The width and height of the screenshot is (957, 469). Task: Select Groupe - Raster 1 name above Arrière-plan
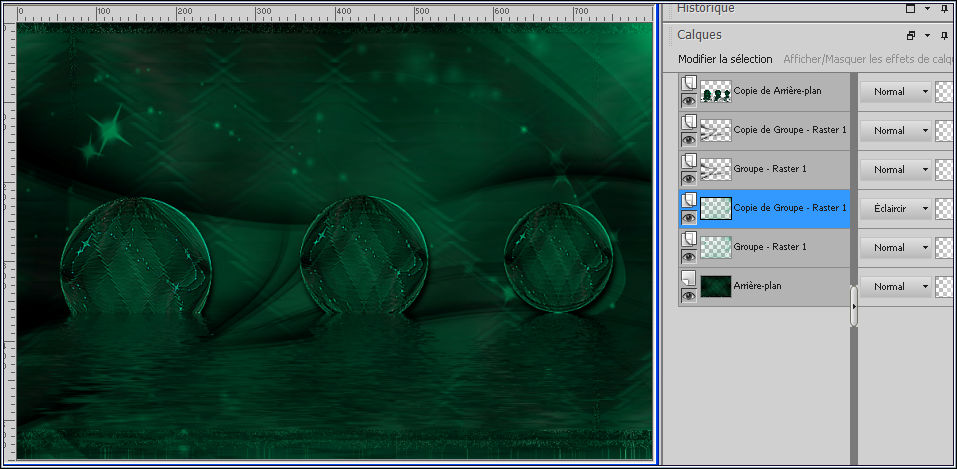coord(770,247)
